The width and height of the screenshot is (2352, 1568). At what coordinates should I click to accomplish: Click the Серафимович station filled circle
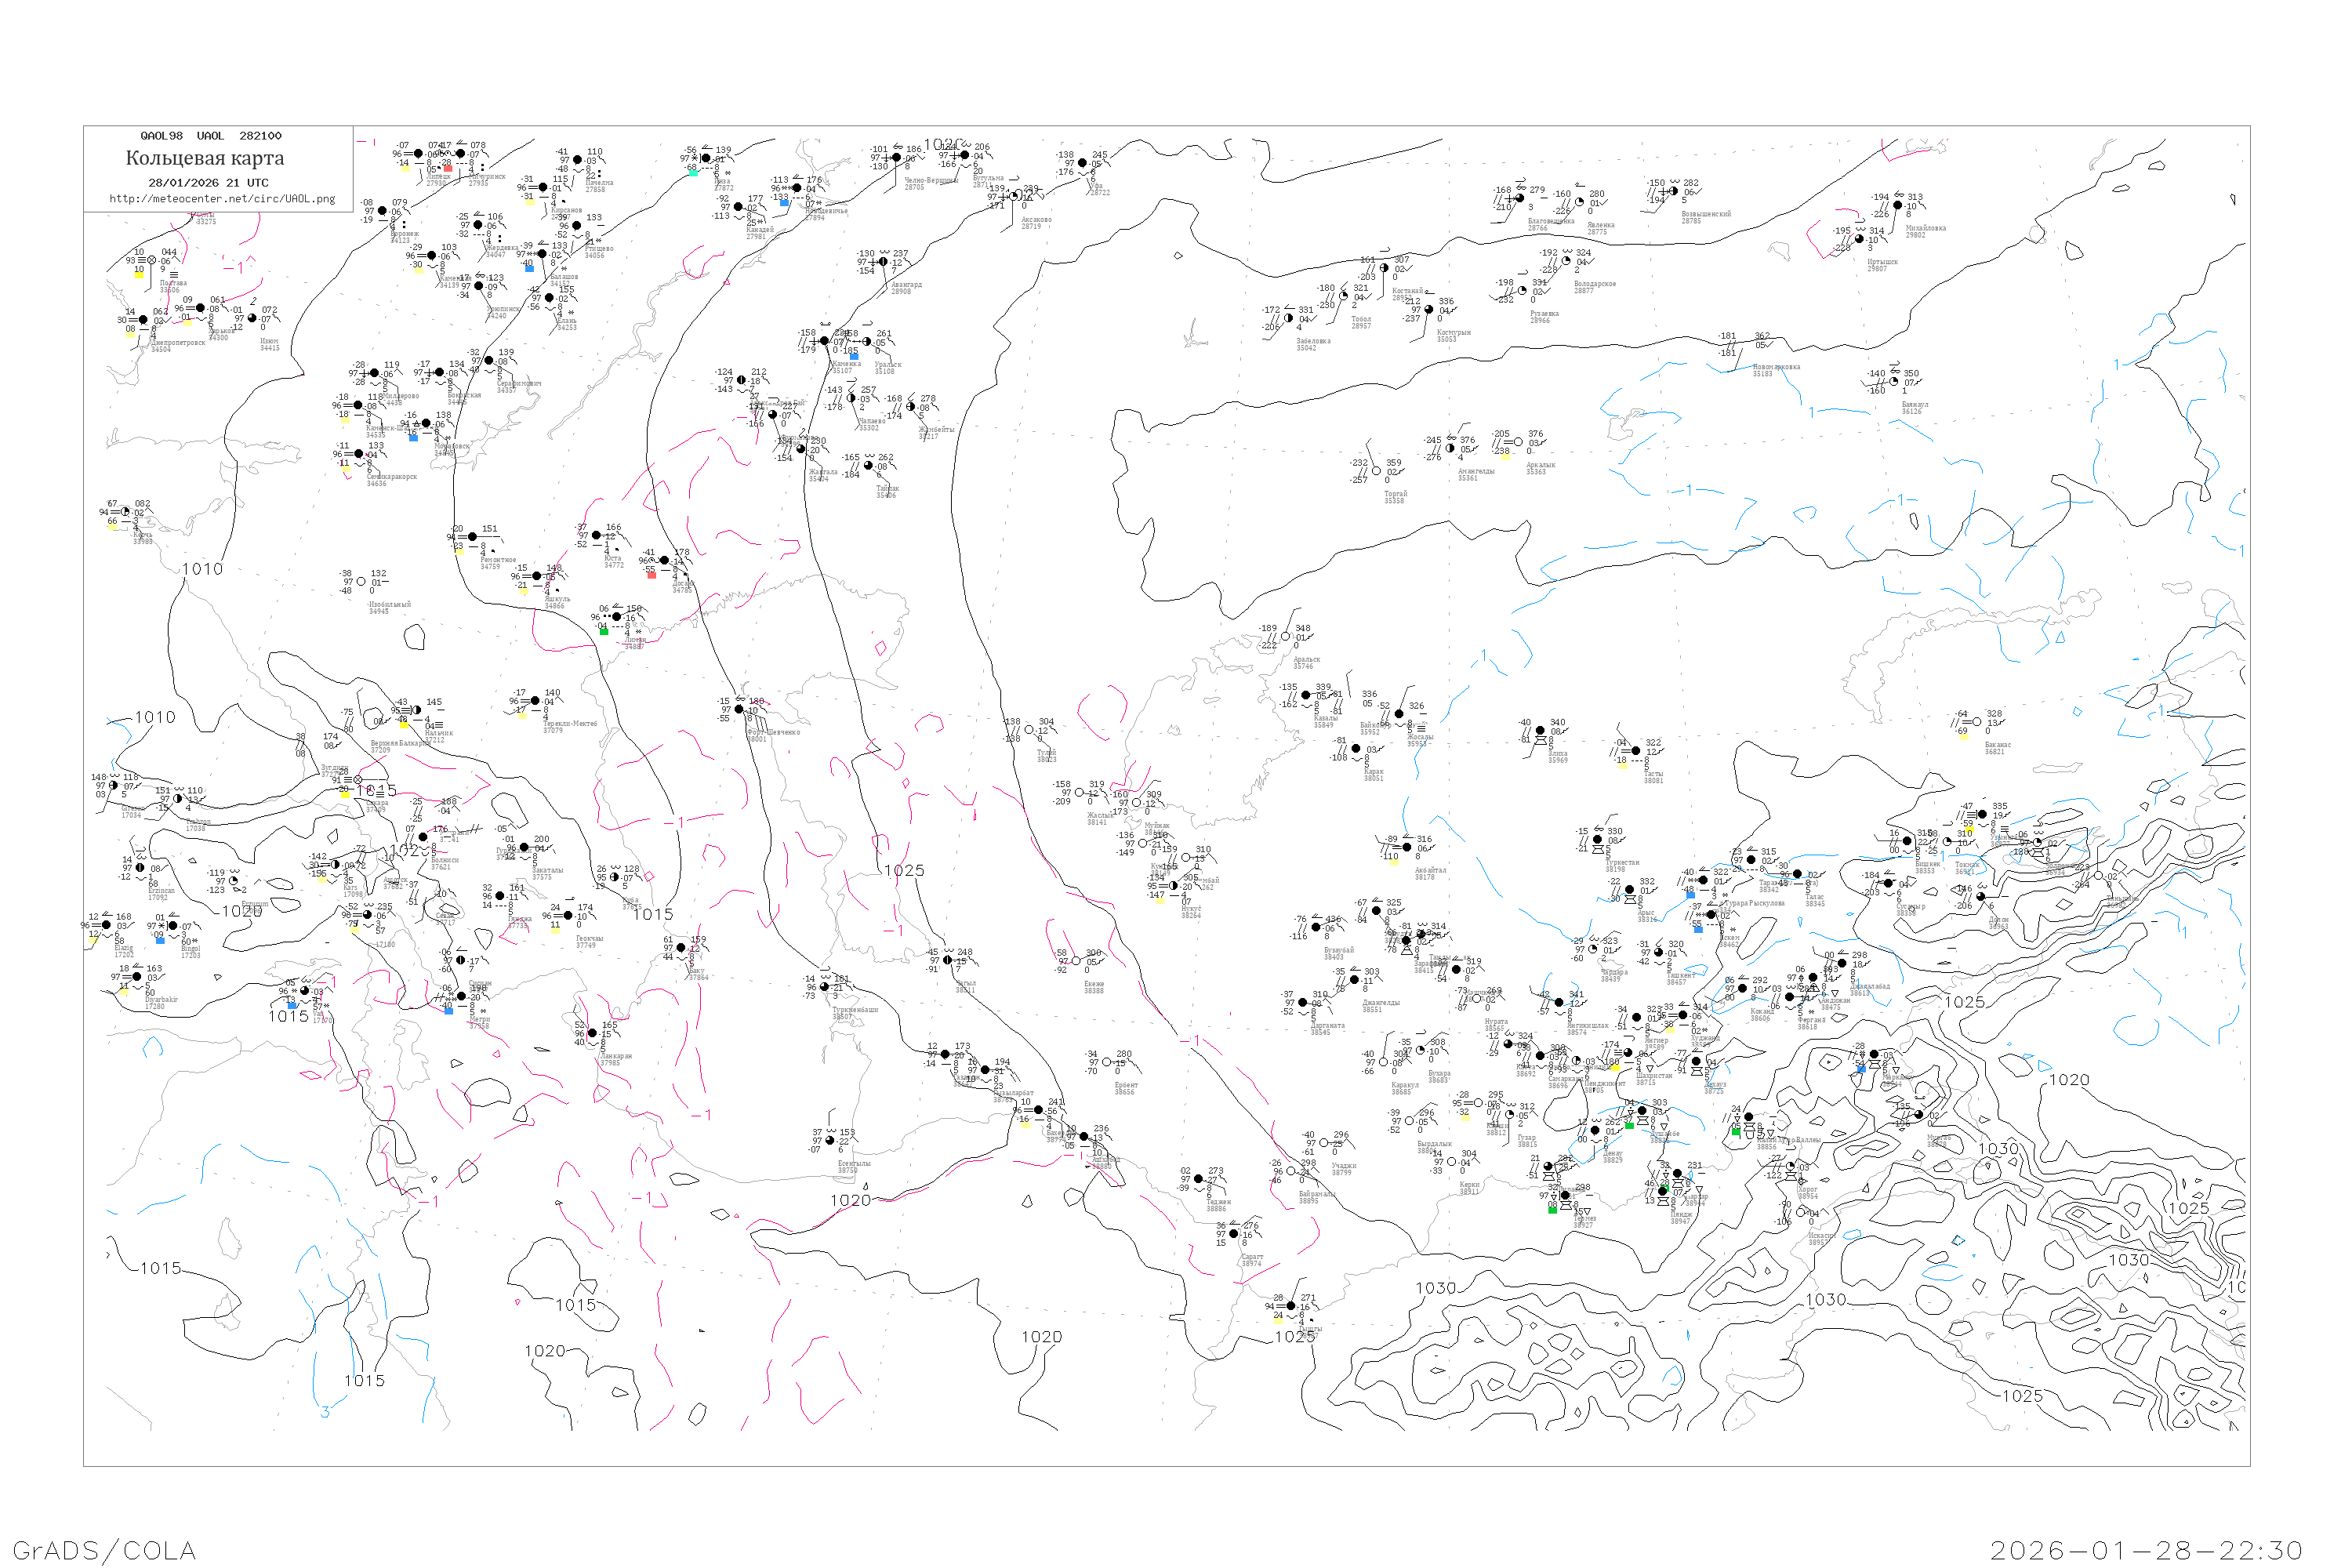coord(489,361)
